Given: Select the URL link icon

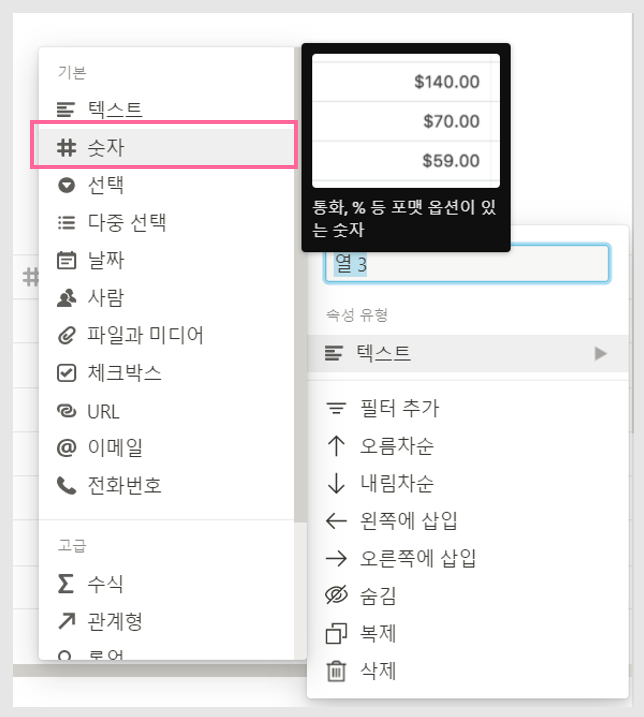Looking at the screenshot, I should click(66, 411).
